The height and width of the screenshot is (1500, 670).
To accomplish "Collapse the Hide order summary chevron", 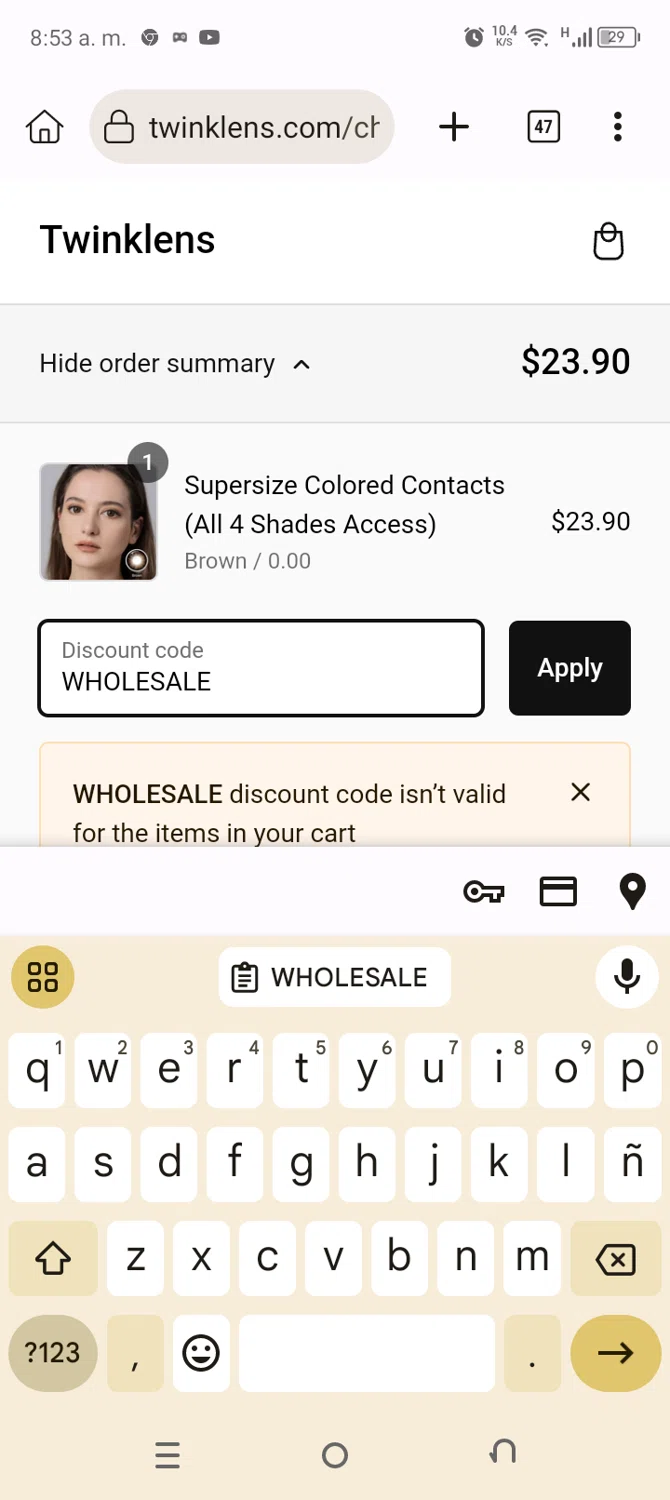I will (301, 364).
